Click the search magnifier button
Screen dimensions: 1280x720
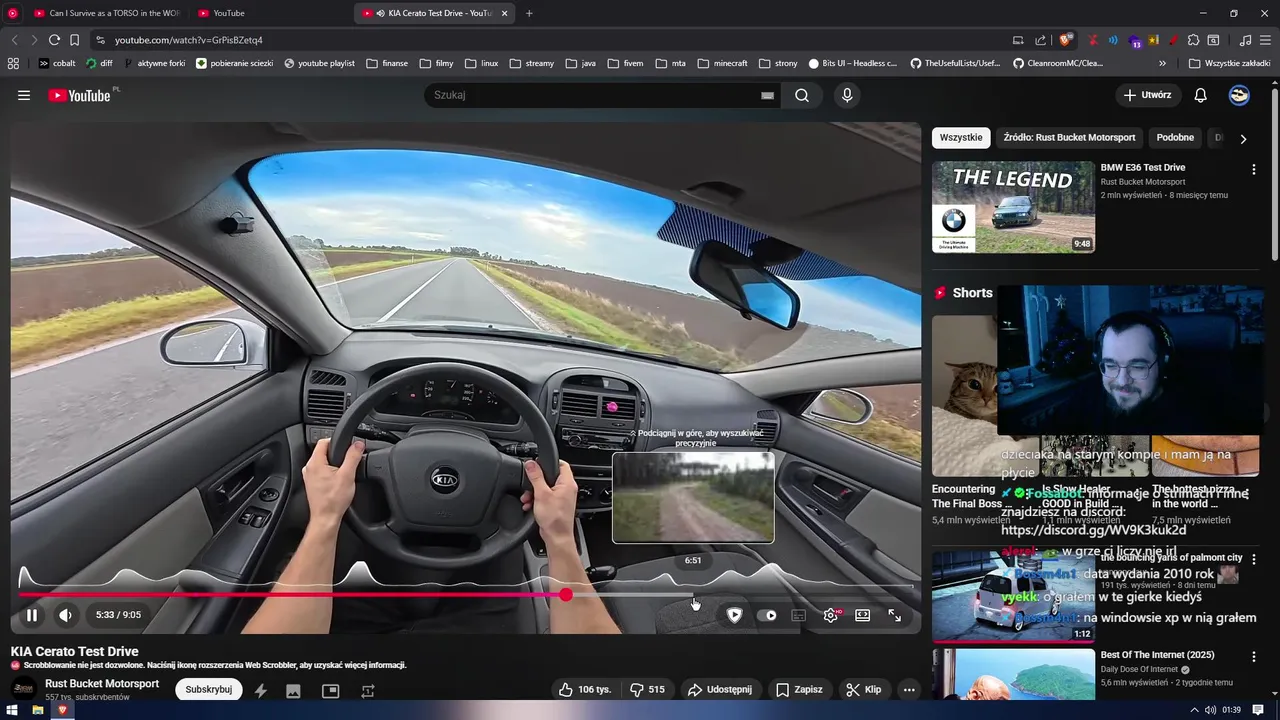pos(802,95)
